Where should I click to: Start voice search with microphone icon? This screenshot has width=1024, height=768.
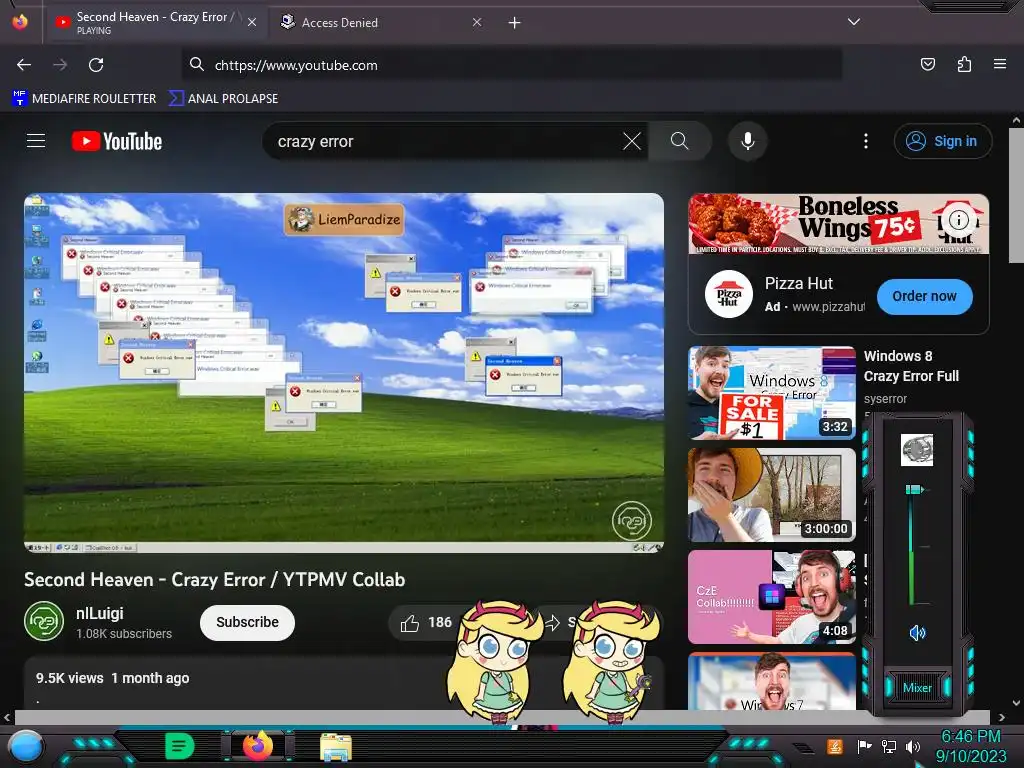[x=748, y=141]
